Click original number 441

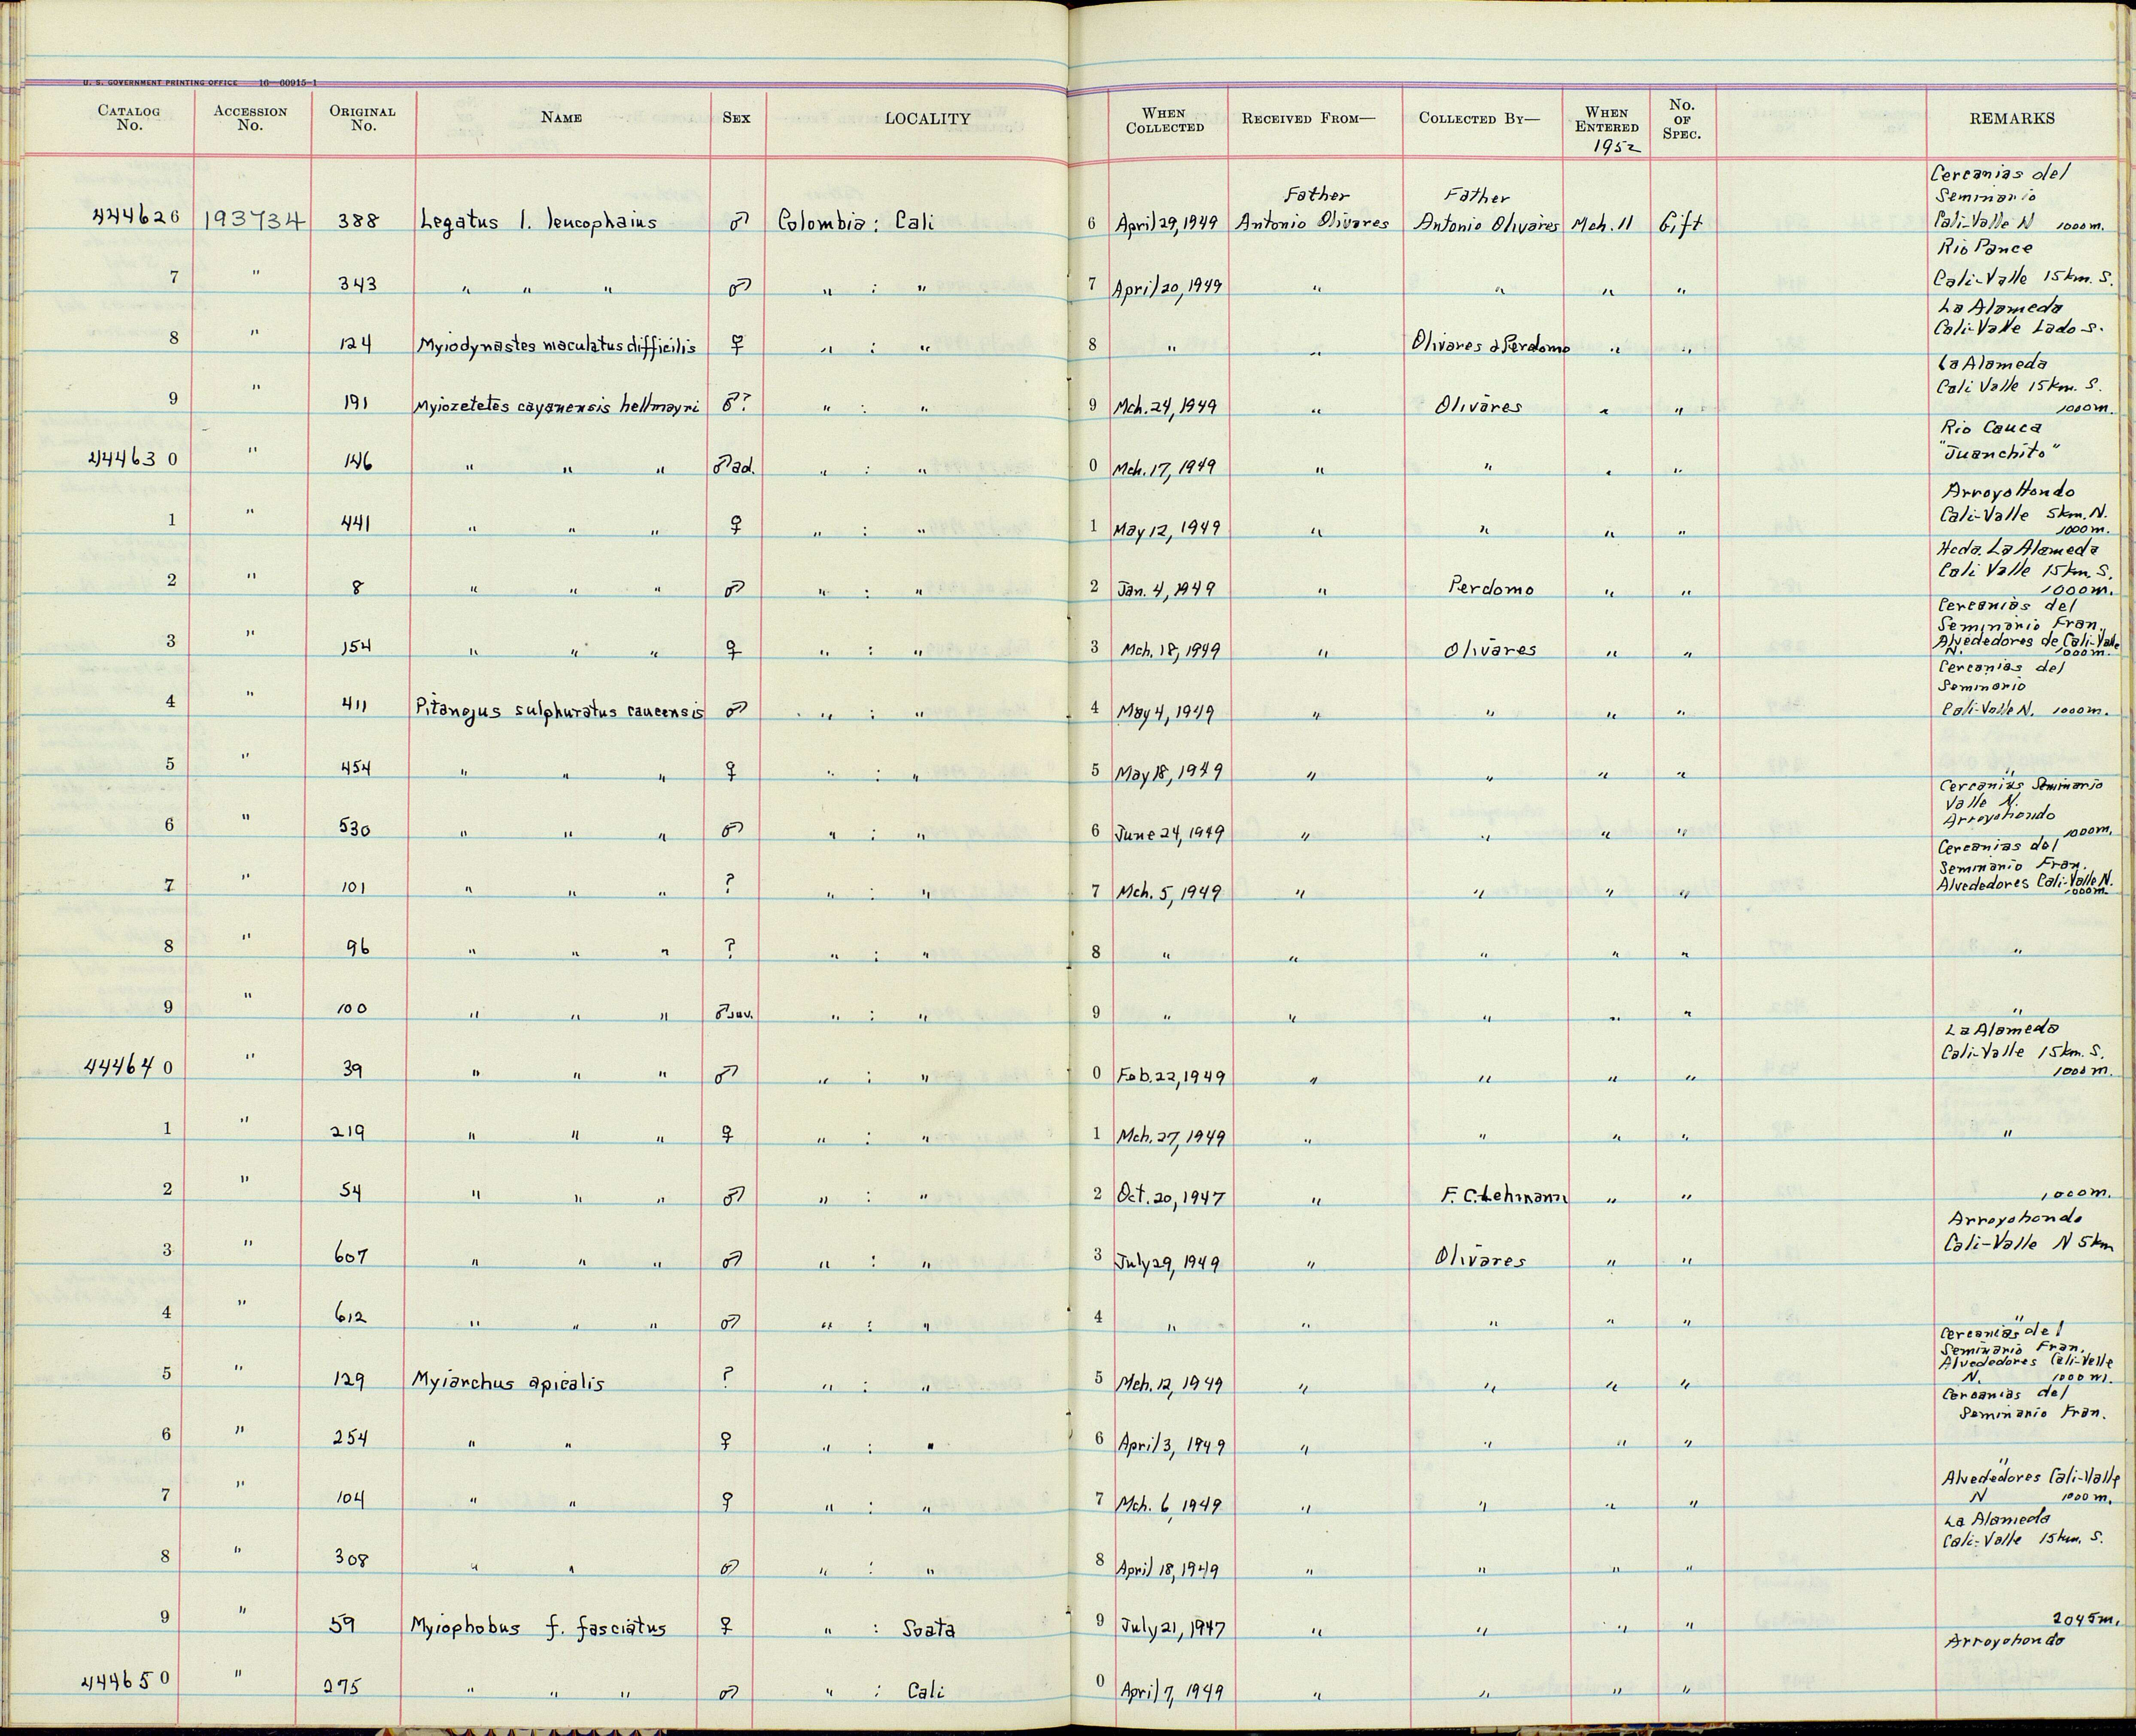(x=356, y=524)
